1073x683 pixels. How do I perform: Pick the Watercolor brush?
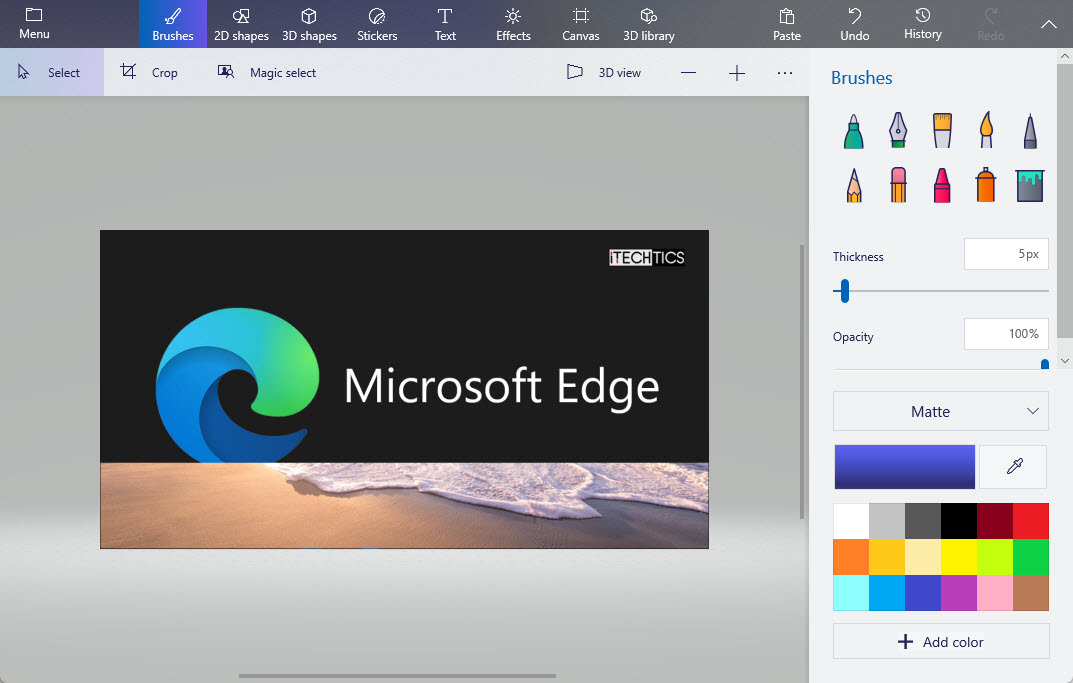pyautogui.click(x=986, y=130)
